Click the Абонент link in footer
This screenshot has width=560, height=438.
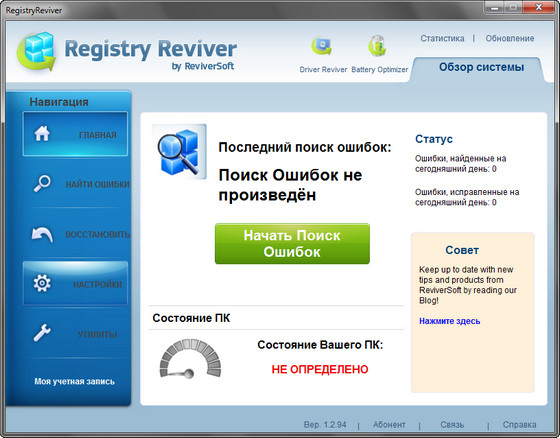(x=389, y=424)
